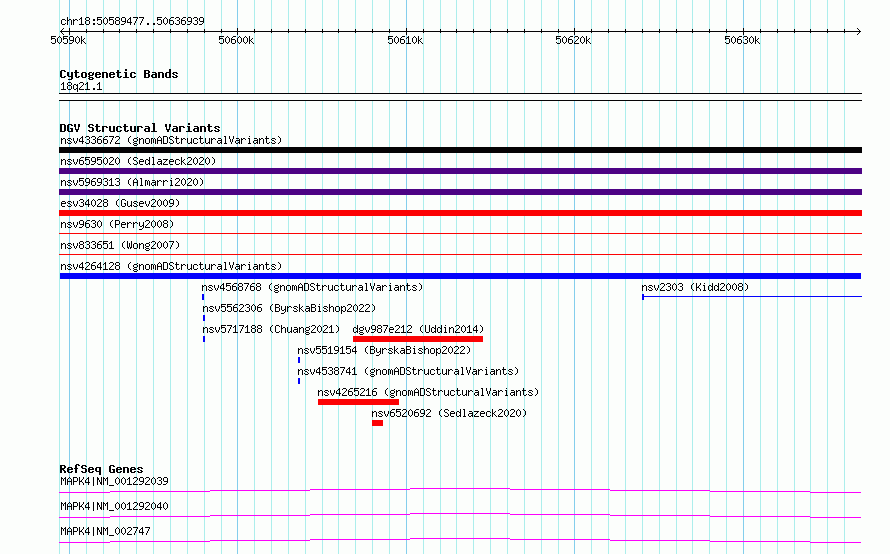The height and width of the screenshot is (554, 890).
Task: Click the red dgv987e212 variant bar
Action: point(418,339)
